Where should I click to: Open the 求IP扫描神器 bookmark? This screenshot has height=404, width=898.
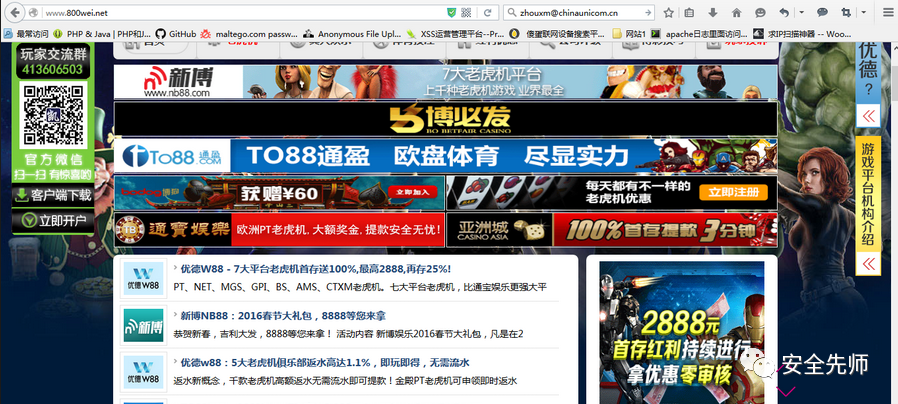click(x=802, y=34)
